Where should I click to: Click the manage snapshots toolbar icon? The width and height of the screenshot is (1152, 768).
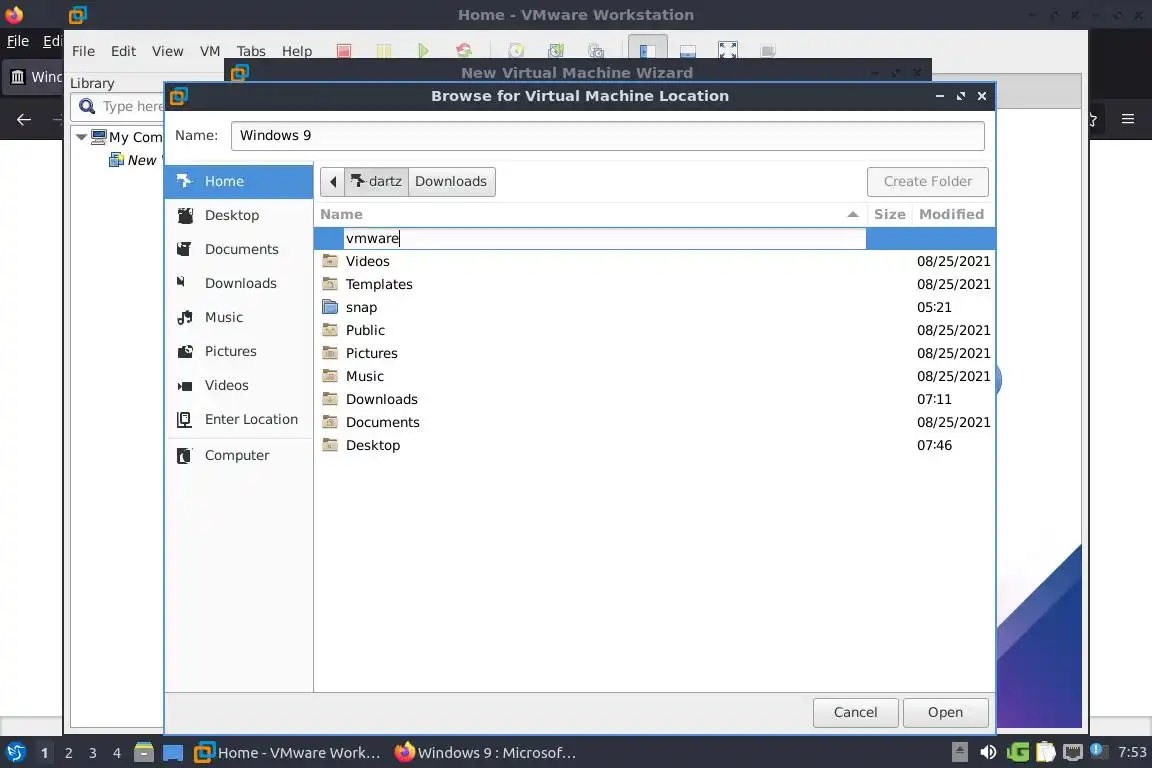[596, 51]
